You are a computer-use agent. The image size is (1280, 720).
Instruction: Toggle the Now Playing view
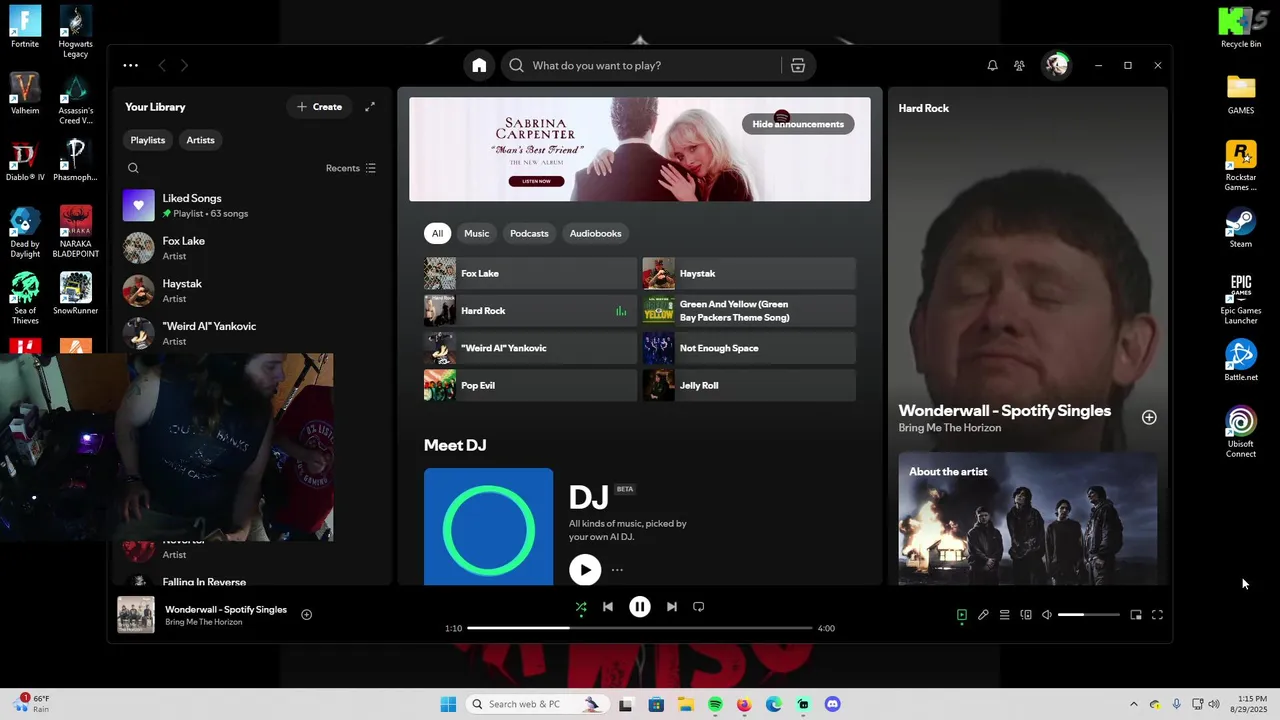[x=962, y=615]
